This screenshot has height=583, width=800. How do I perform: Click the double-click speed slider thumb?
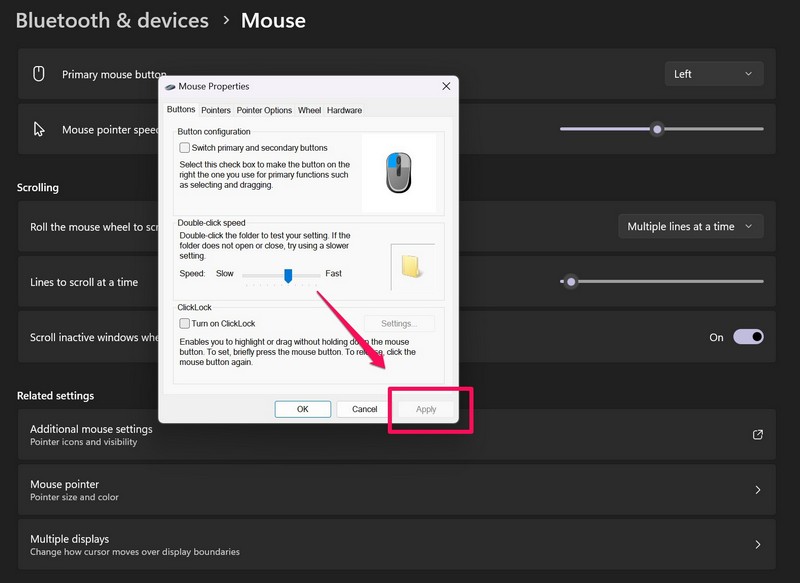288,275
